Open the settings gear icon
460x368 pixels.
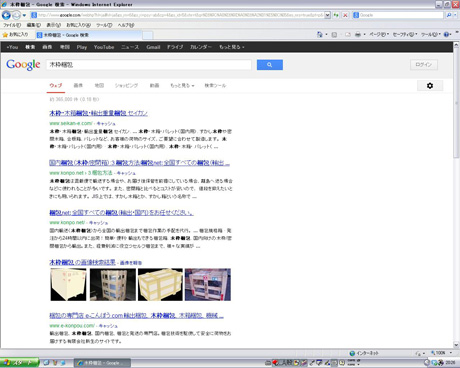(x=430, y=86)
